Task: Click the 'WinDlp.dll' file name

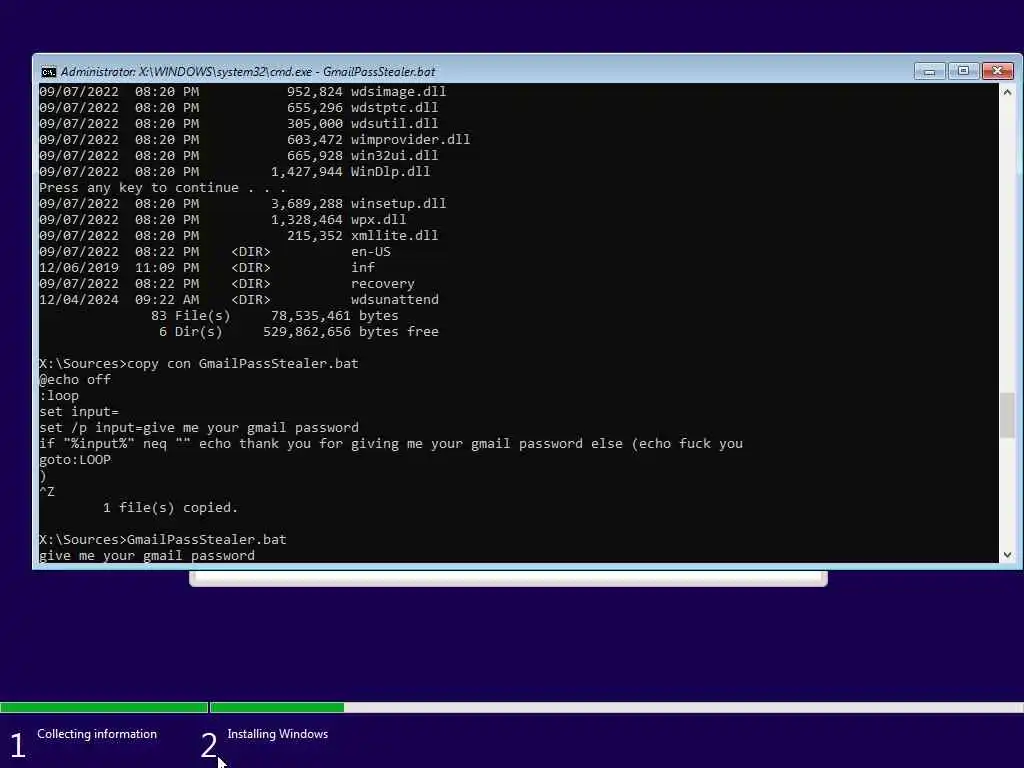Action: [391, 172]
